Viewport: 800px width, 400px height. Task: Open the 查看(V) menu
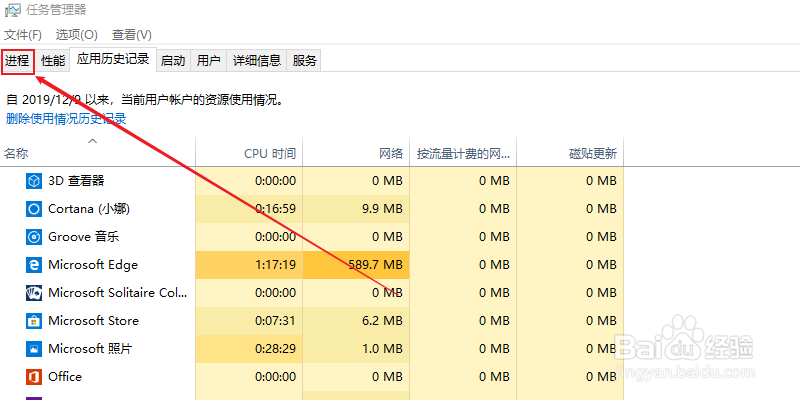point(132,35)
